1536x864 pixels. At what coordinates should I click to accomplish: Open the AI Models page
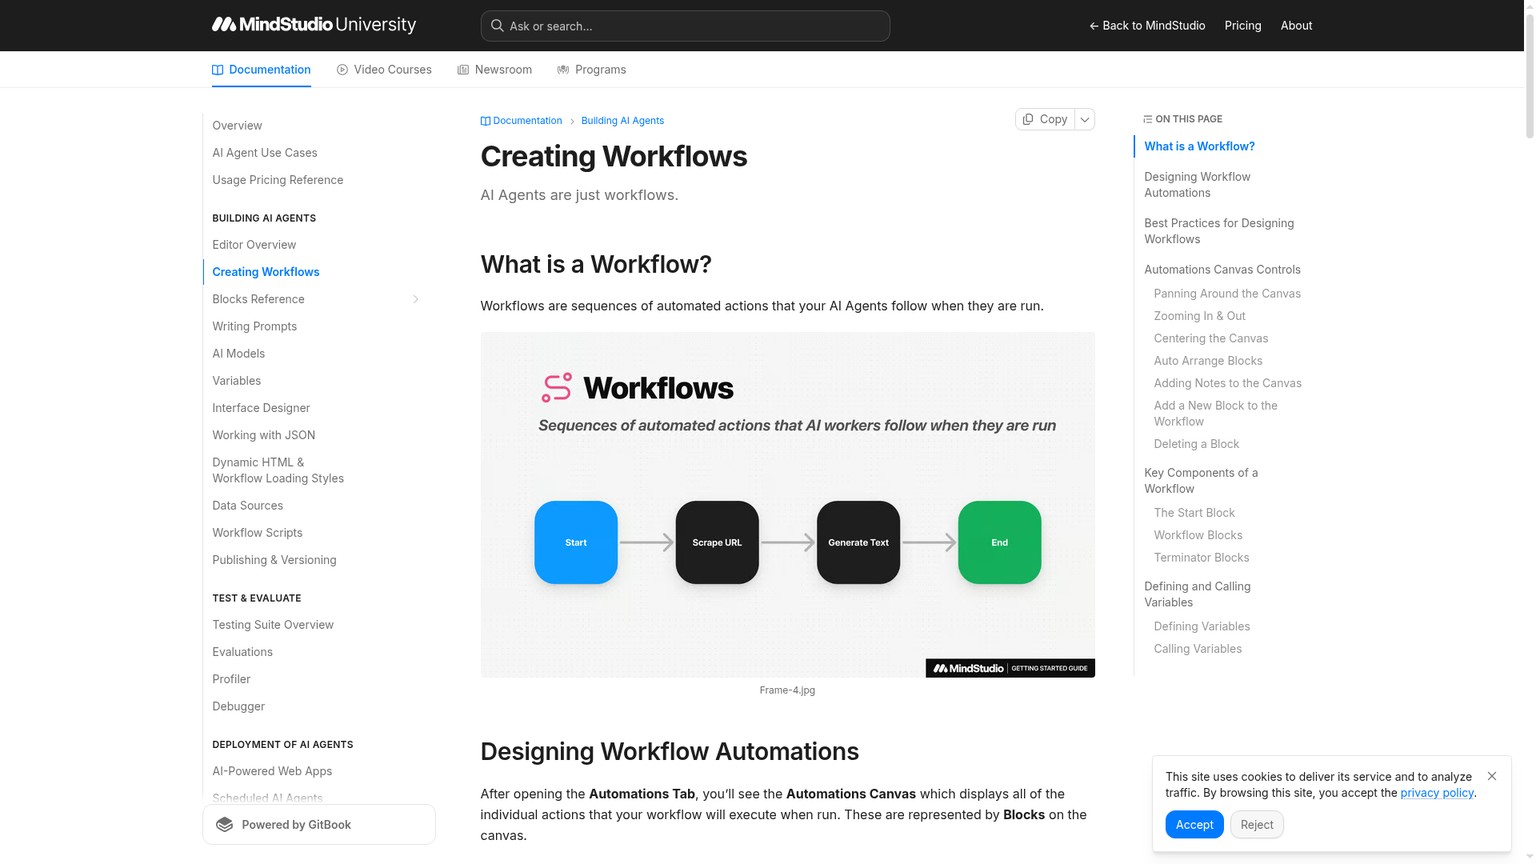pyautogui.click(x=238, y=353)
